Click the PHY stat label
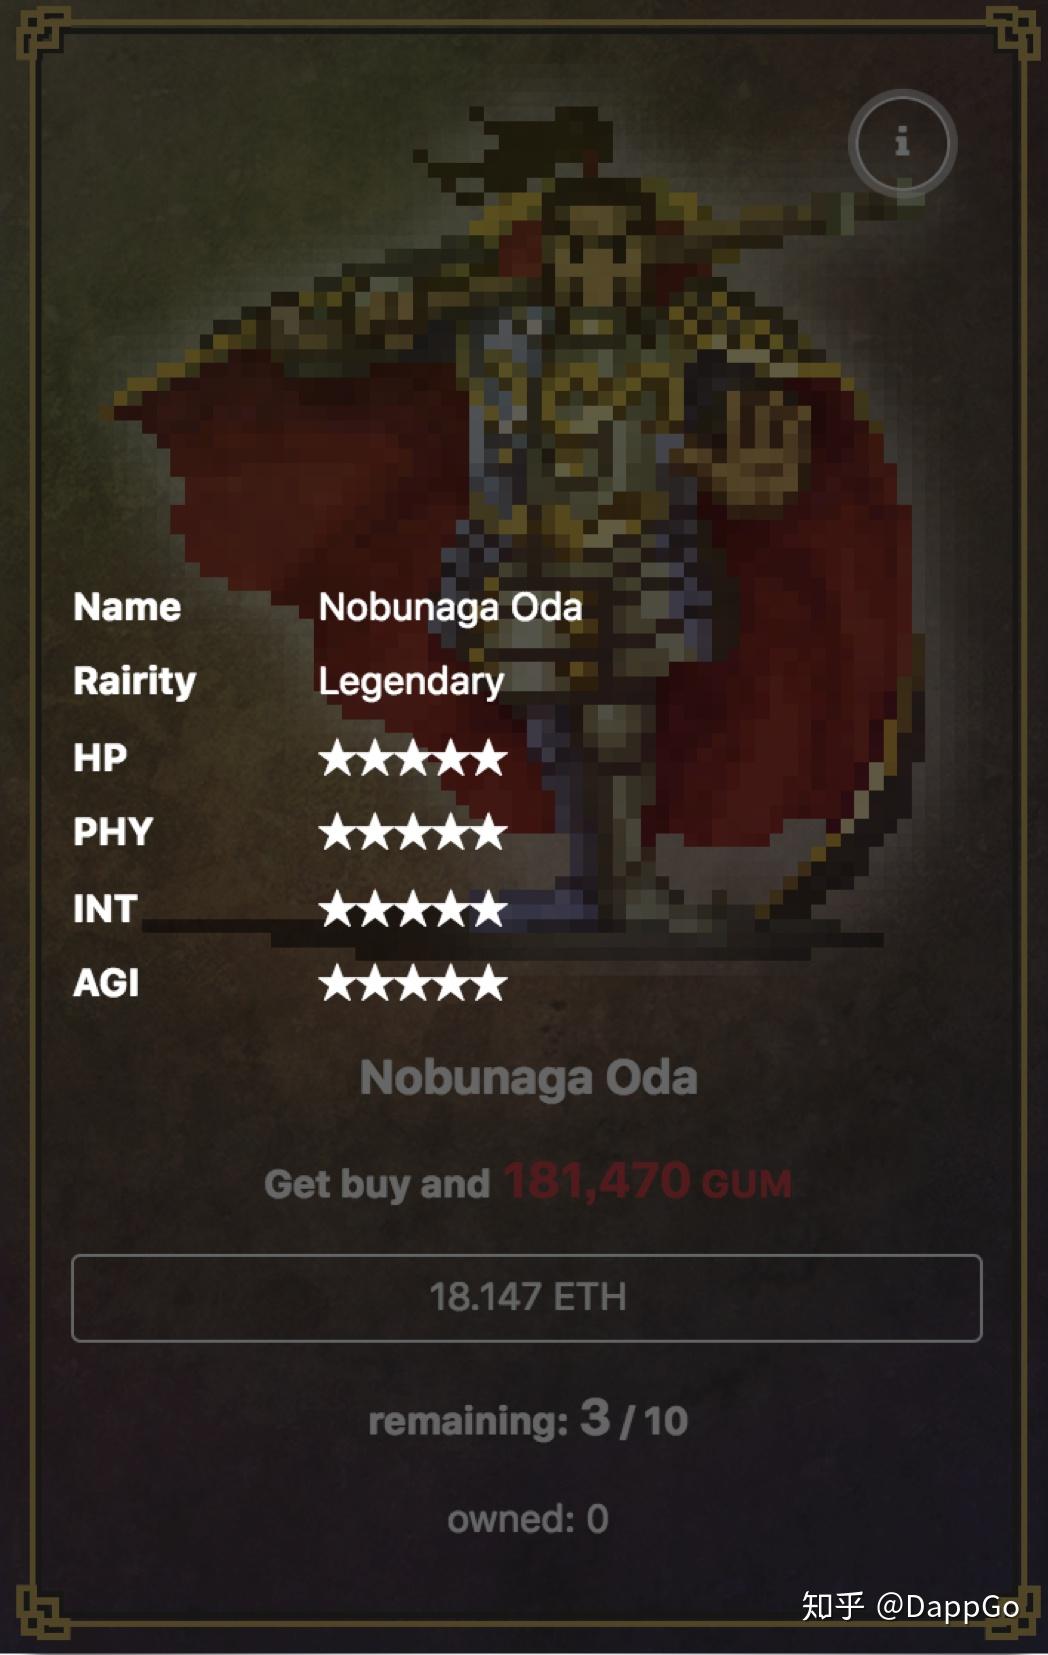This screenshot has height=1655, width=1048. coord(113,832)
